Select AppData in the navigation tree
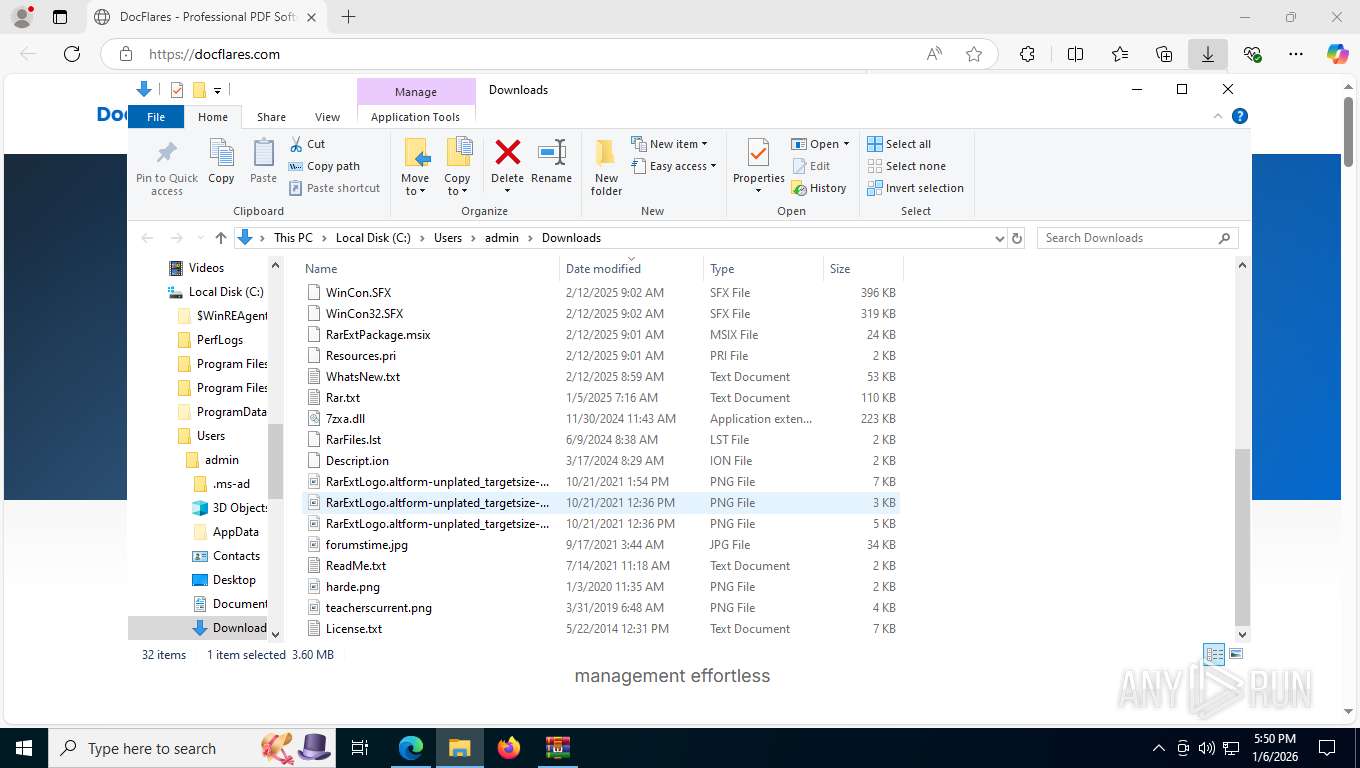1360x768 pixels. (x=236, y=532)
